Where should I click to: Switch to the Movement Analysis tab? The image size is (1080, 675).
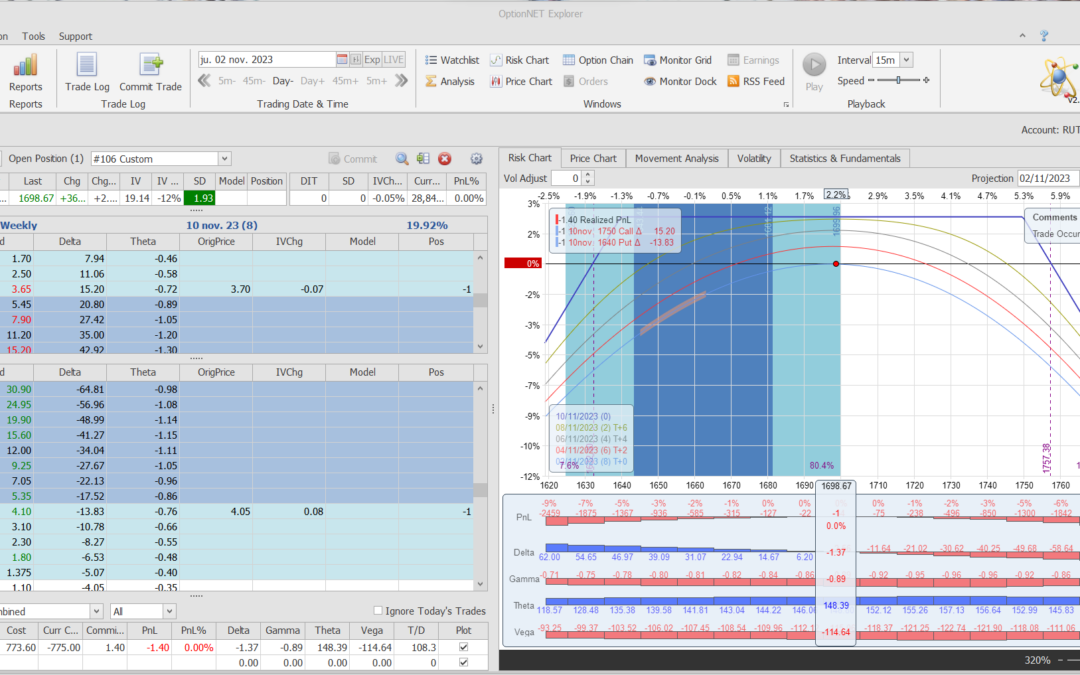click(676, 158)
